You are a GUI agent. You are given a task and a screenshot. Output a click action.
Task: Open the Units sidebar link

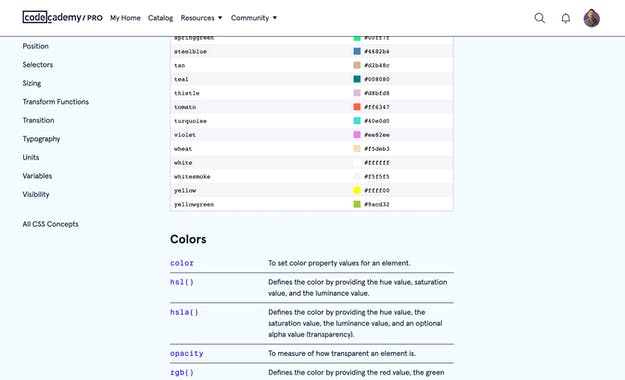31,157
